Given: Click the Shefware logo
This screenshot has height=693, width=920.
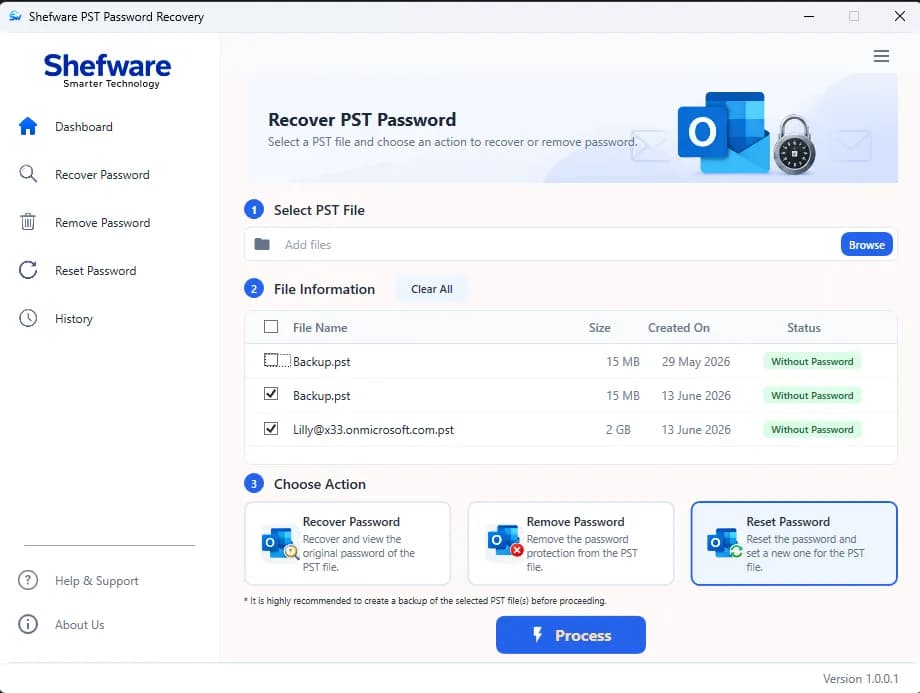Looking at the screenshot, I should pyautogui.click(x=107, y=70).
